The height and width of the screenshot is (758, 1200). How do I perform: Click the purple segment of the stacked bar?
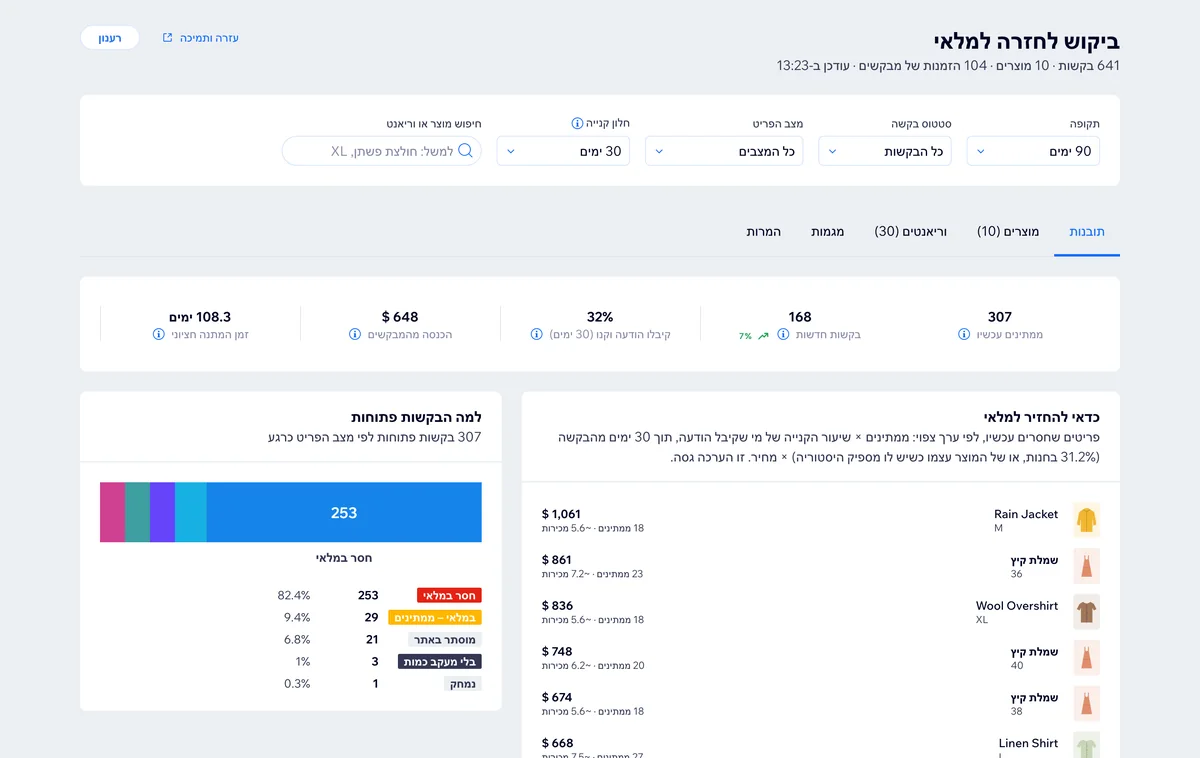coord(162,512)
